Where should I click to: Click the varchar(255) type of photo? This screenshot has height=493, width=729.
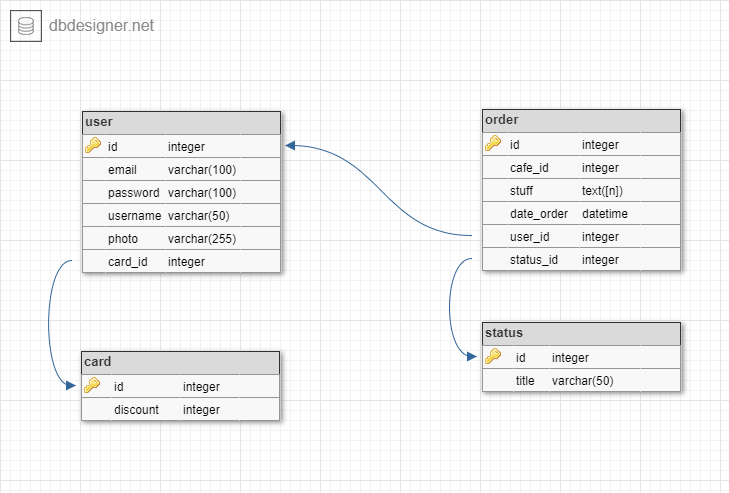[202, 239]
